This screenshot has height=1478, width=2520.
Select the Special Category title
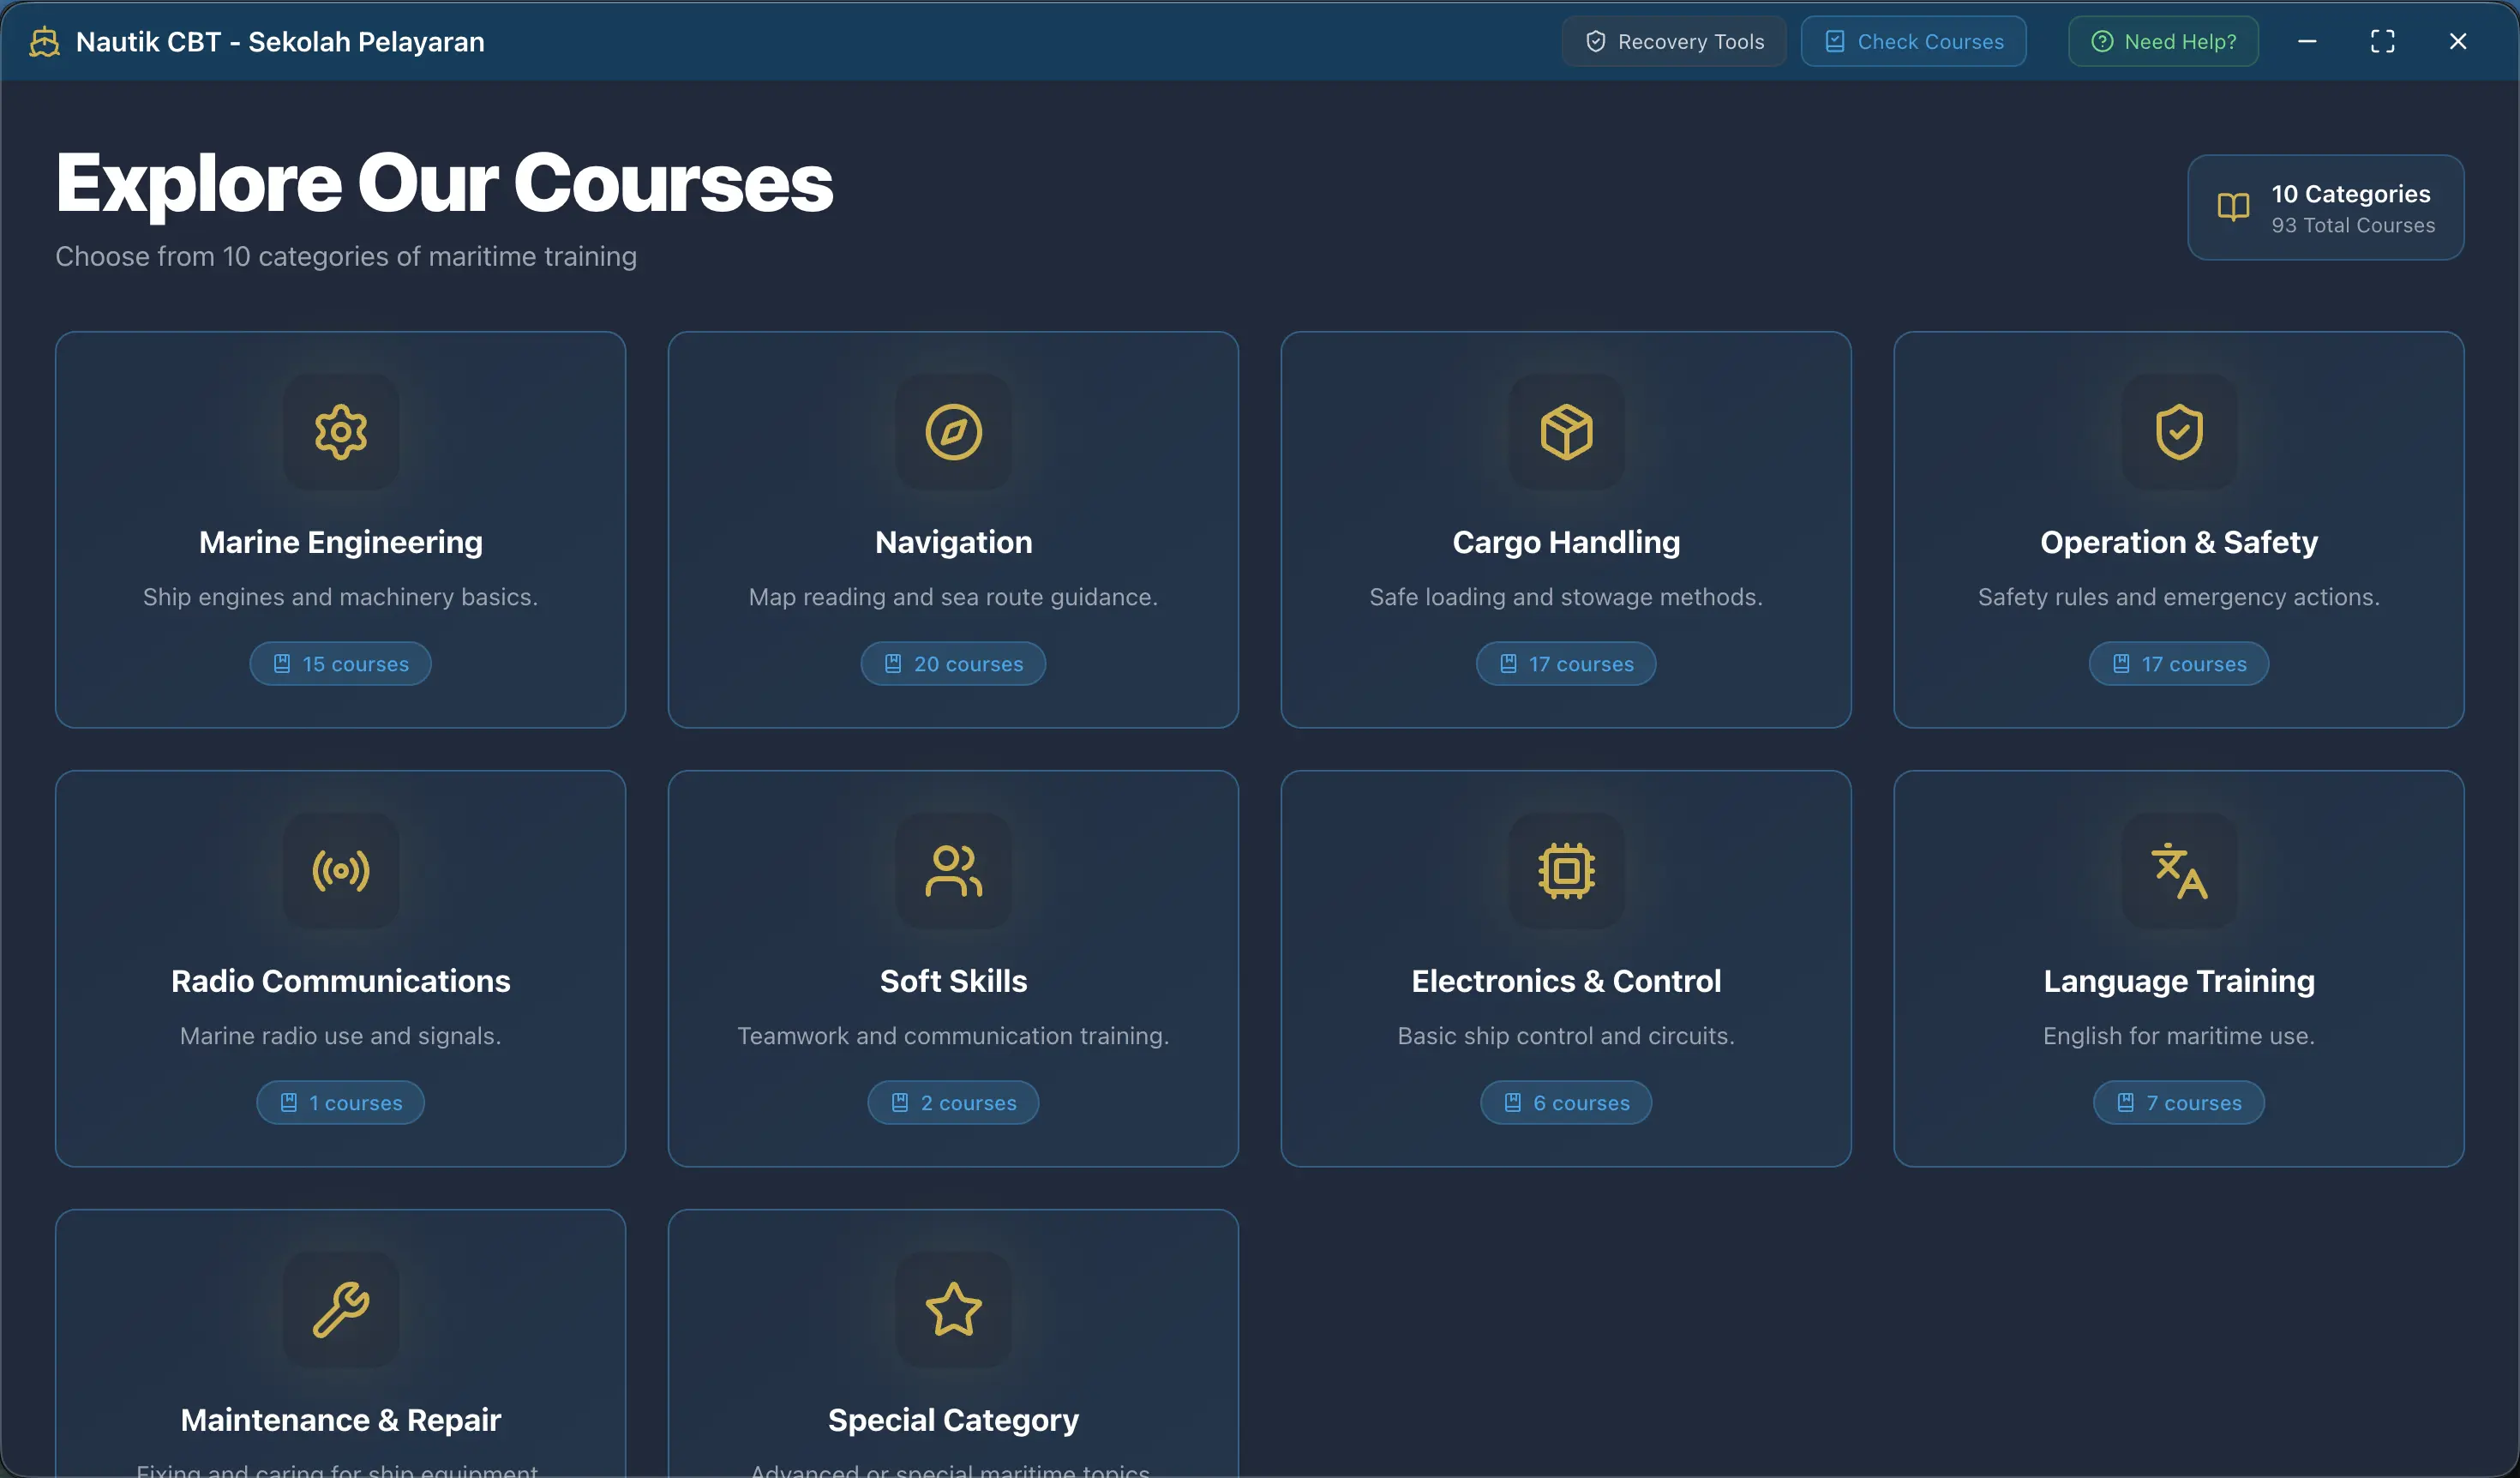[953, 1420]
